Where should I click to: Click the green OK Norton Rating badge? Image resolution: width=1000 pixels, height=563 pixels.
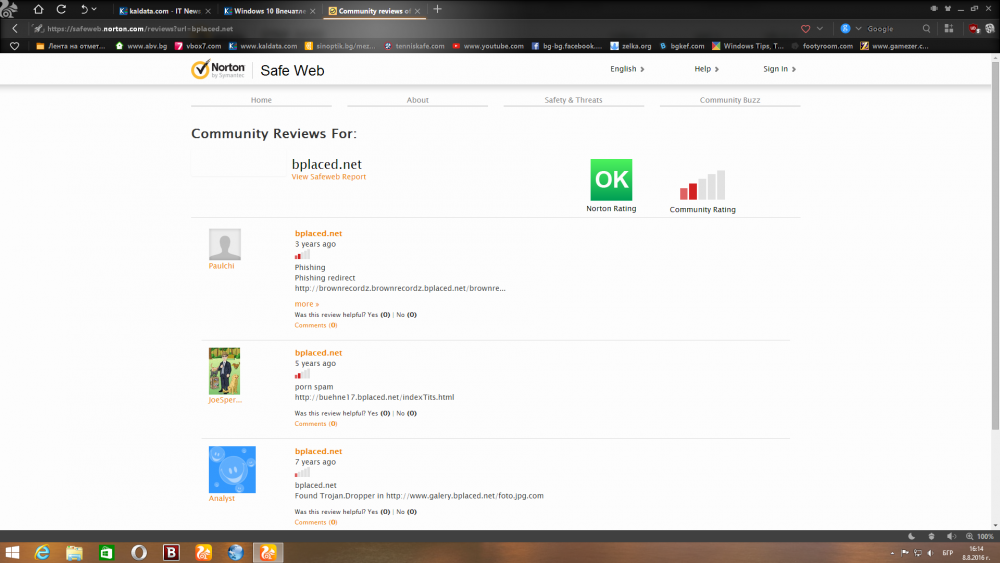coord(611,180)
